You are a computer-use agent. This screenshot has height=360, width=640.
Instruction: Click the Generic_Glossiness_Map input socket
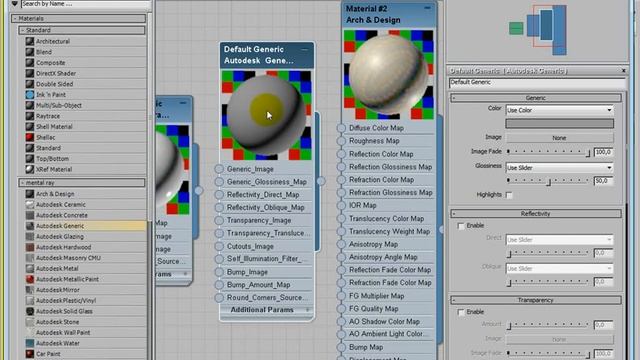[219, 182]
